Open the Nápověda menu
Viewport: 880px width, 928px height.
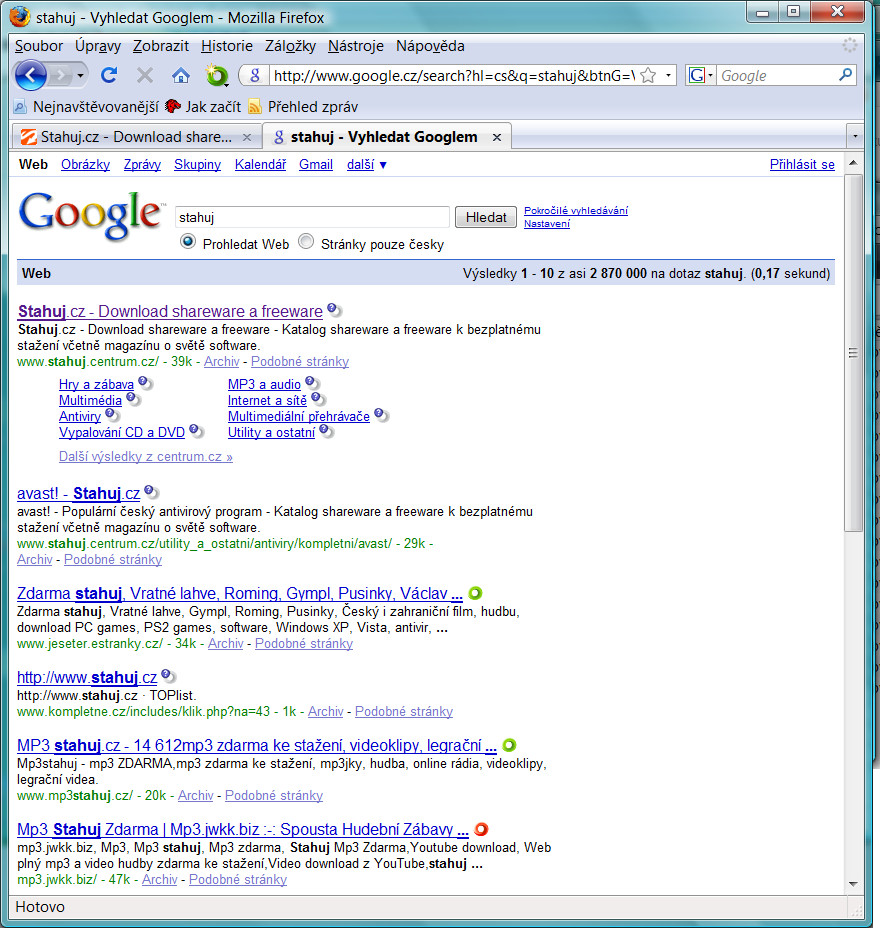430,46
